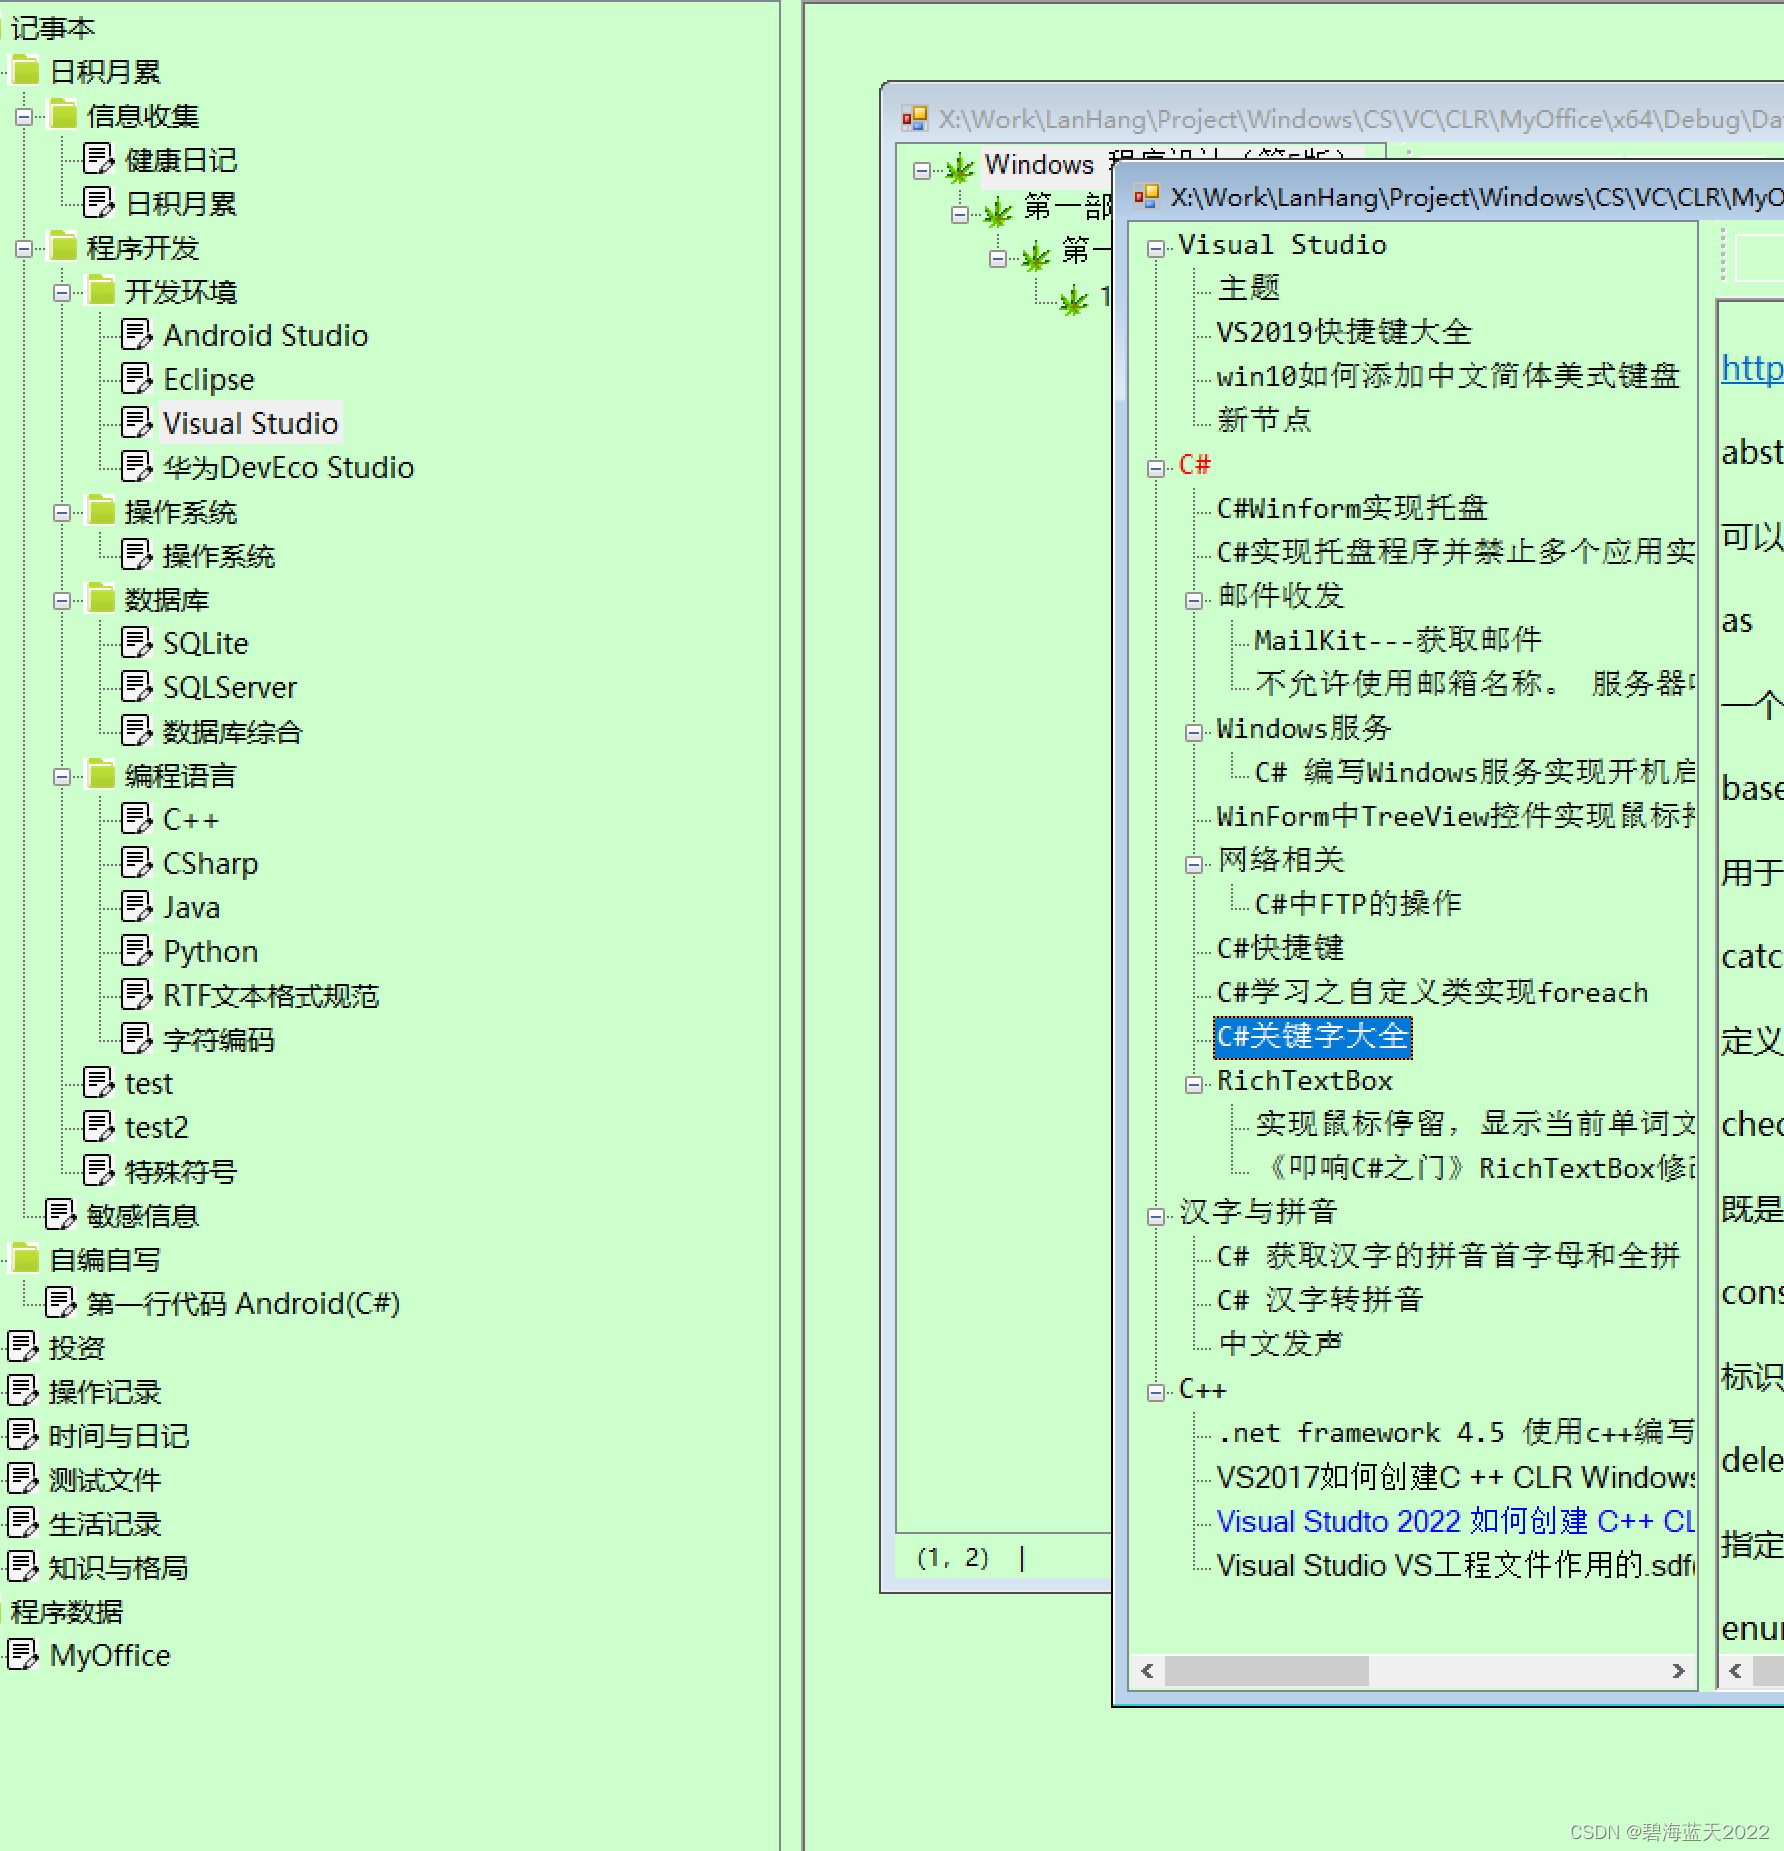The height and width of the screenshot is (1851, 1784).
Task: Collapse the 操作系统 folder
Action: click(x=62, y=513)
